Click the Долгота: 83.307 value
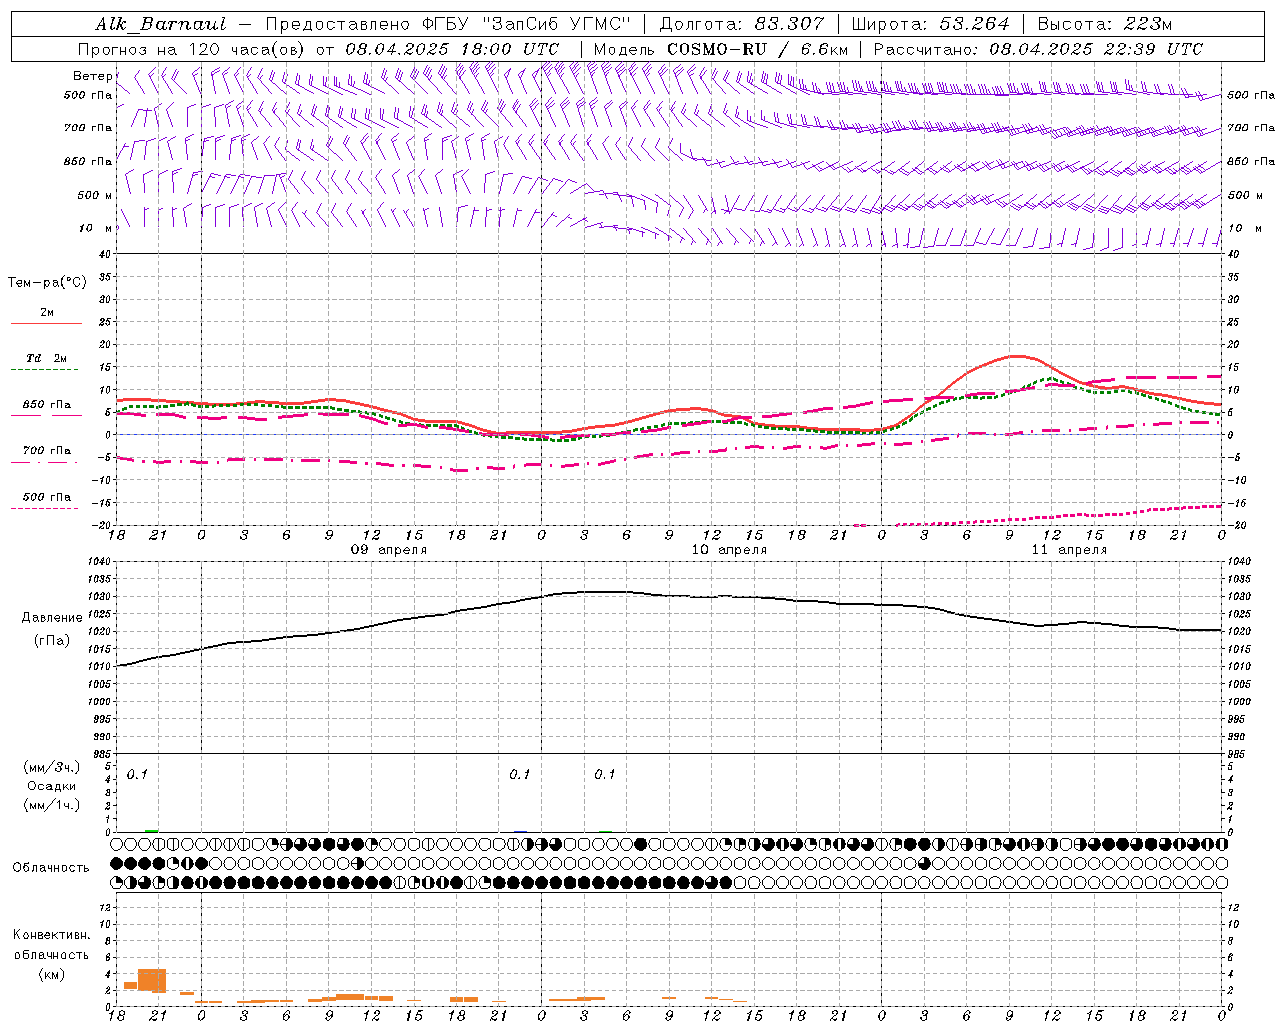Screen dimensions: 1280x1024 point(742,24)
